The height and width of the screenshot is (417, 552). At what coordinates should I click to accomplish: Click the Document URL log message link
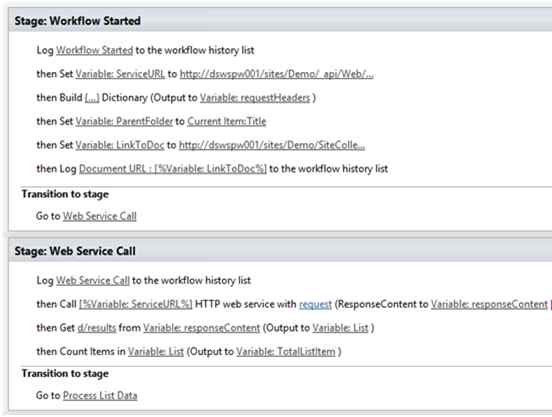(x=173, y=169)
